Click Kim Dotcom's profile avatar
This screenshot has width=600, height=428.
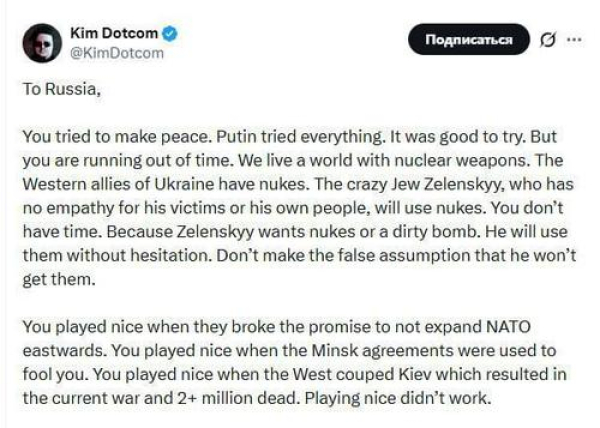coord(39,43)
